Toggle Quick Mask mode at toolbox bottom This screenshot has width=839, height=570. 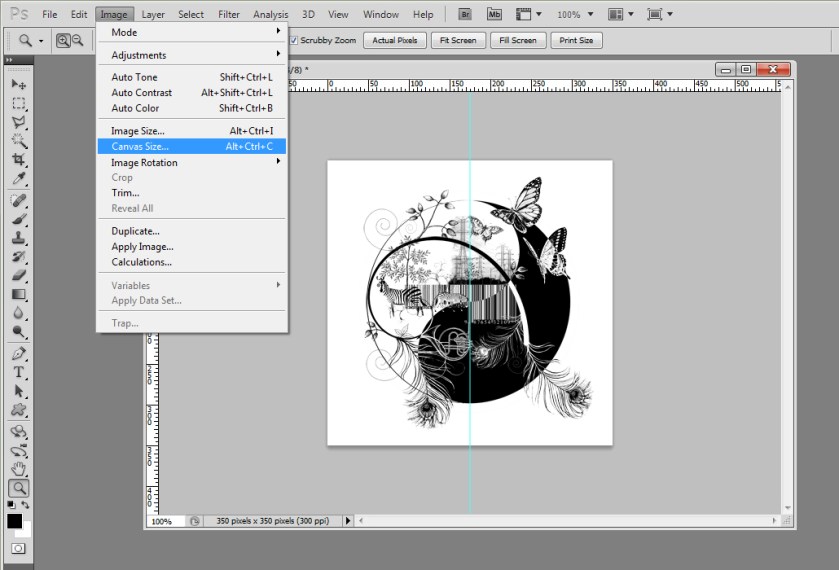[19, 549]
